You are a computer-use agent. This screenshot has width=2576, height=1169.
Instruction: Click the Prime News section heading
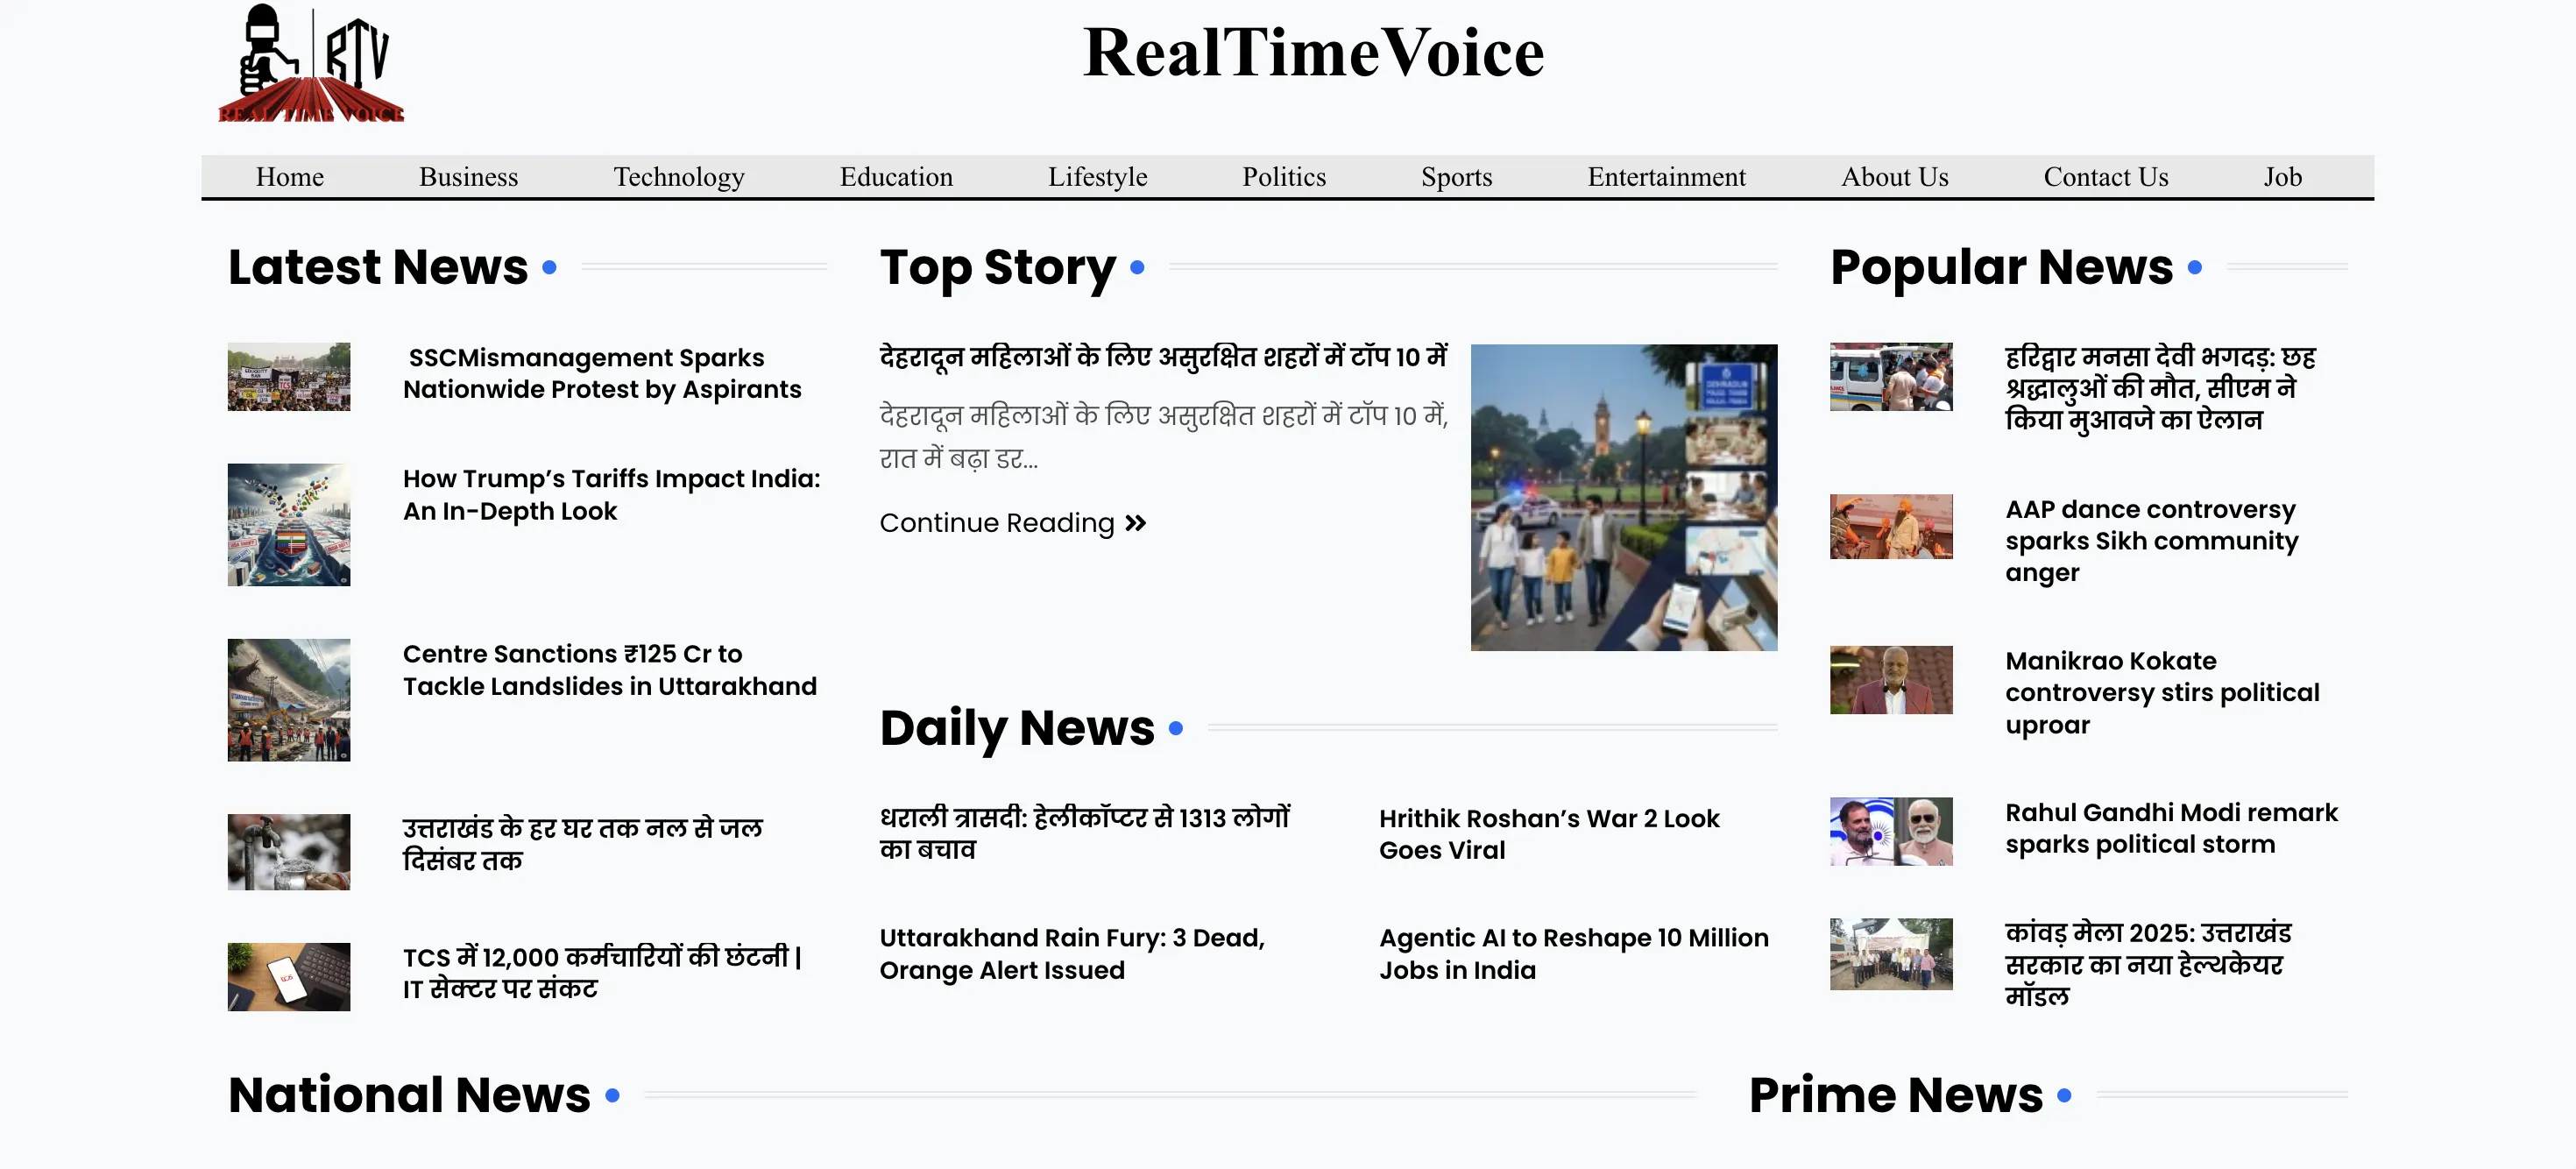[1896, 1095]
